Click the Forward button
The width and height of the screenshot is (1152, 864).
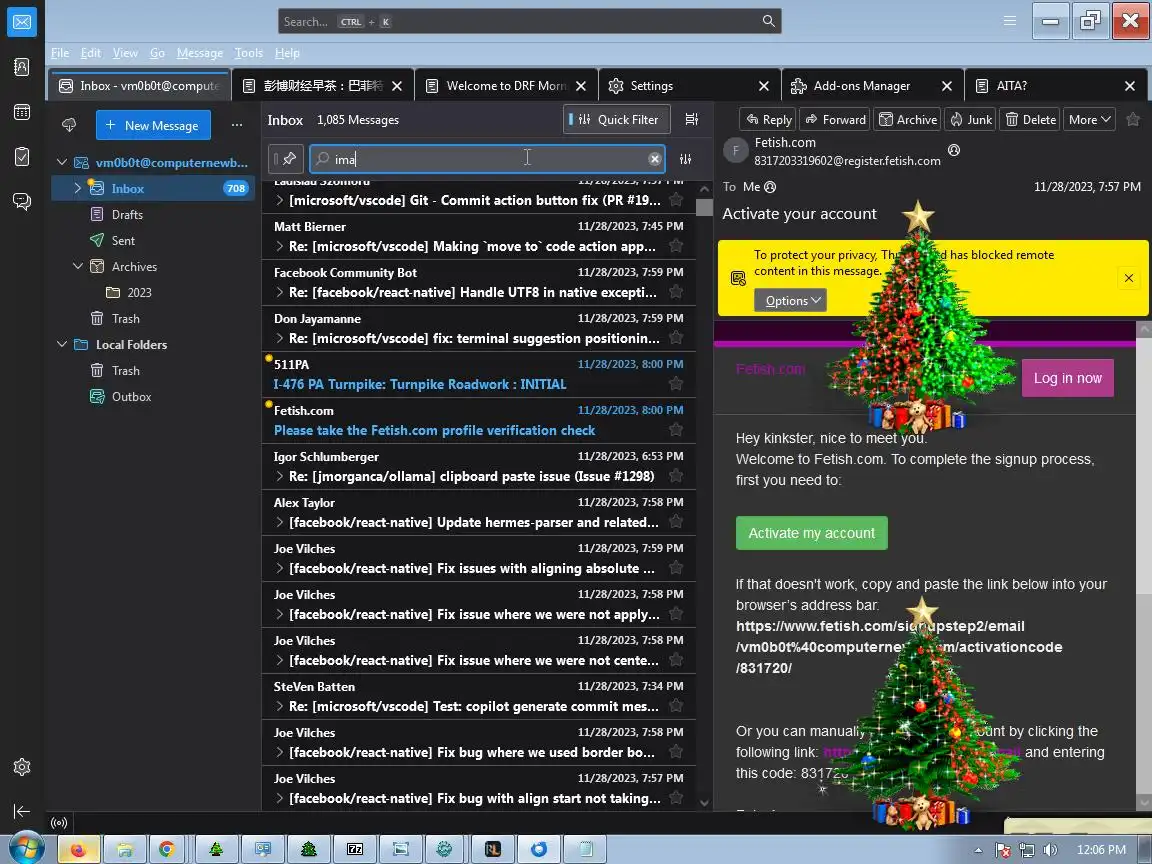[835, 119]
